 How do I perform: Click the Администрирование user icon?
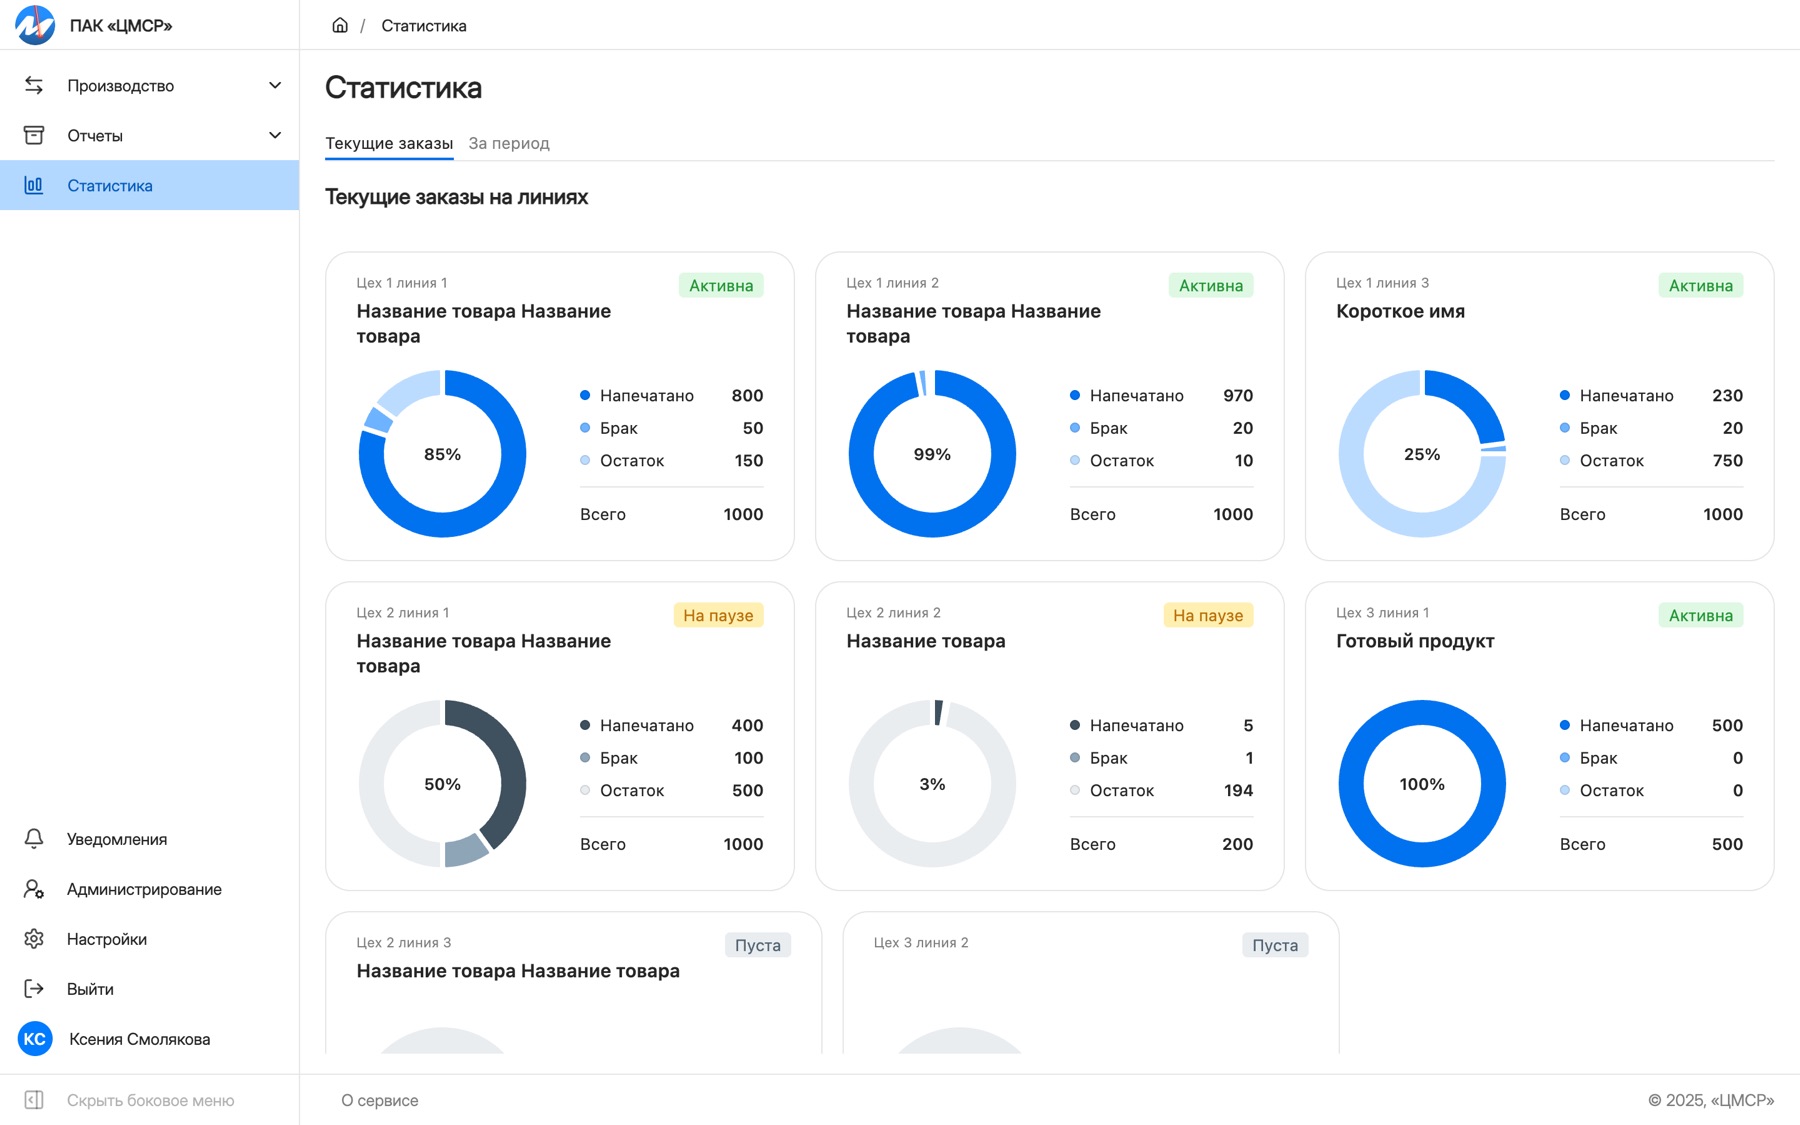[x=34, y=889]
